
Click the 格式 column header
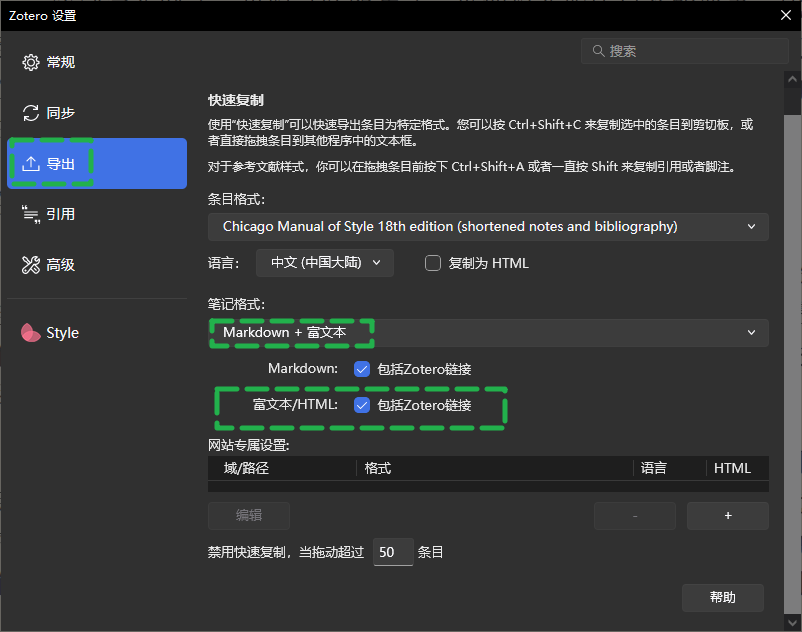(x=495, y=468)
